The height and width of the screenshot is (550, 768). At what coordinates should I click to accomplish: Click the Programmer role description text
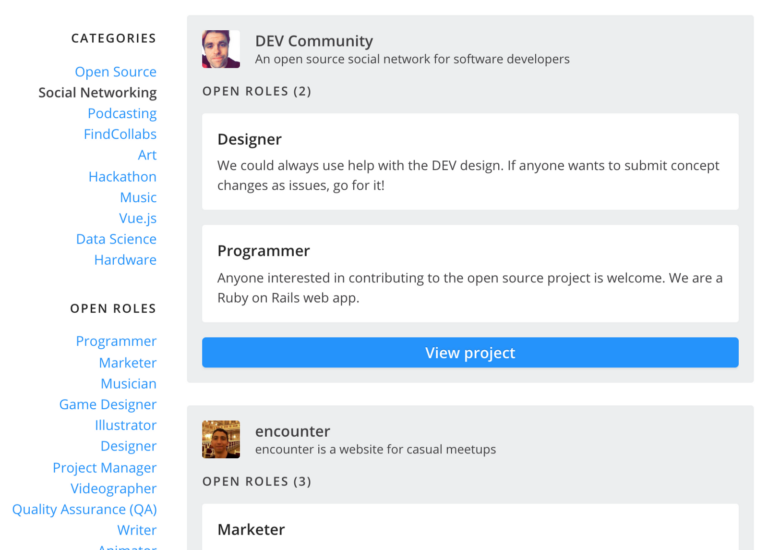pos(470,288)
